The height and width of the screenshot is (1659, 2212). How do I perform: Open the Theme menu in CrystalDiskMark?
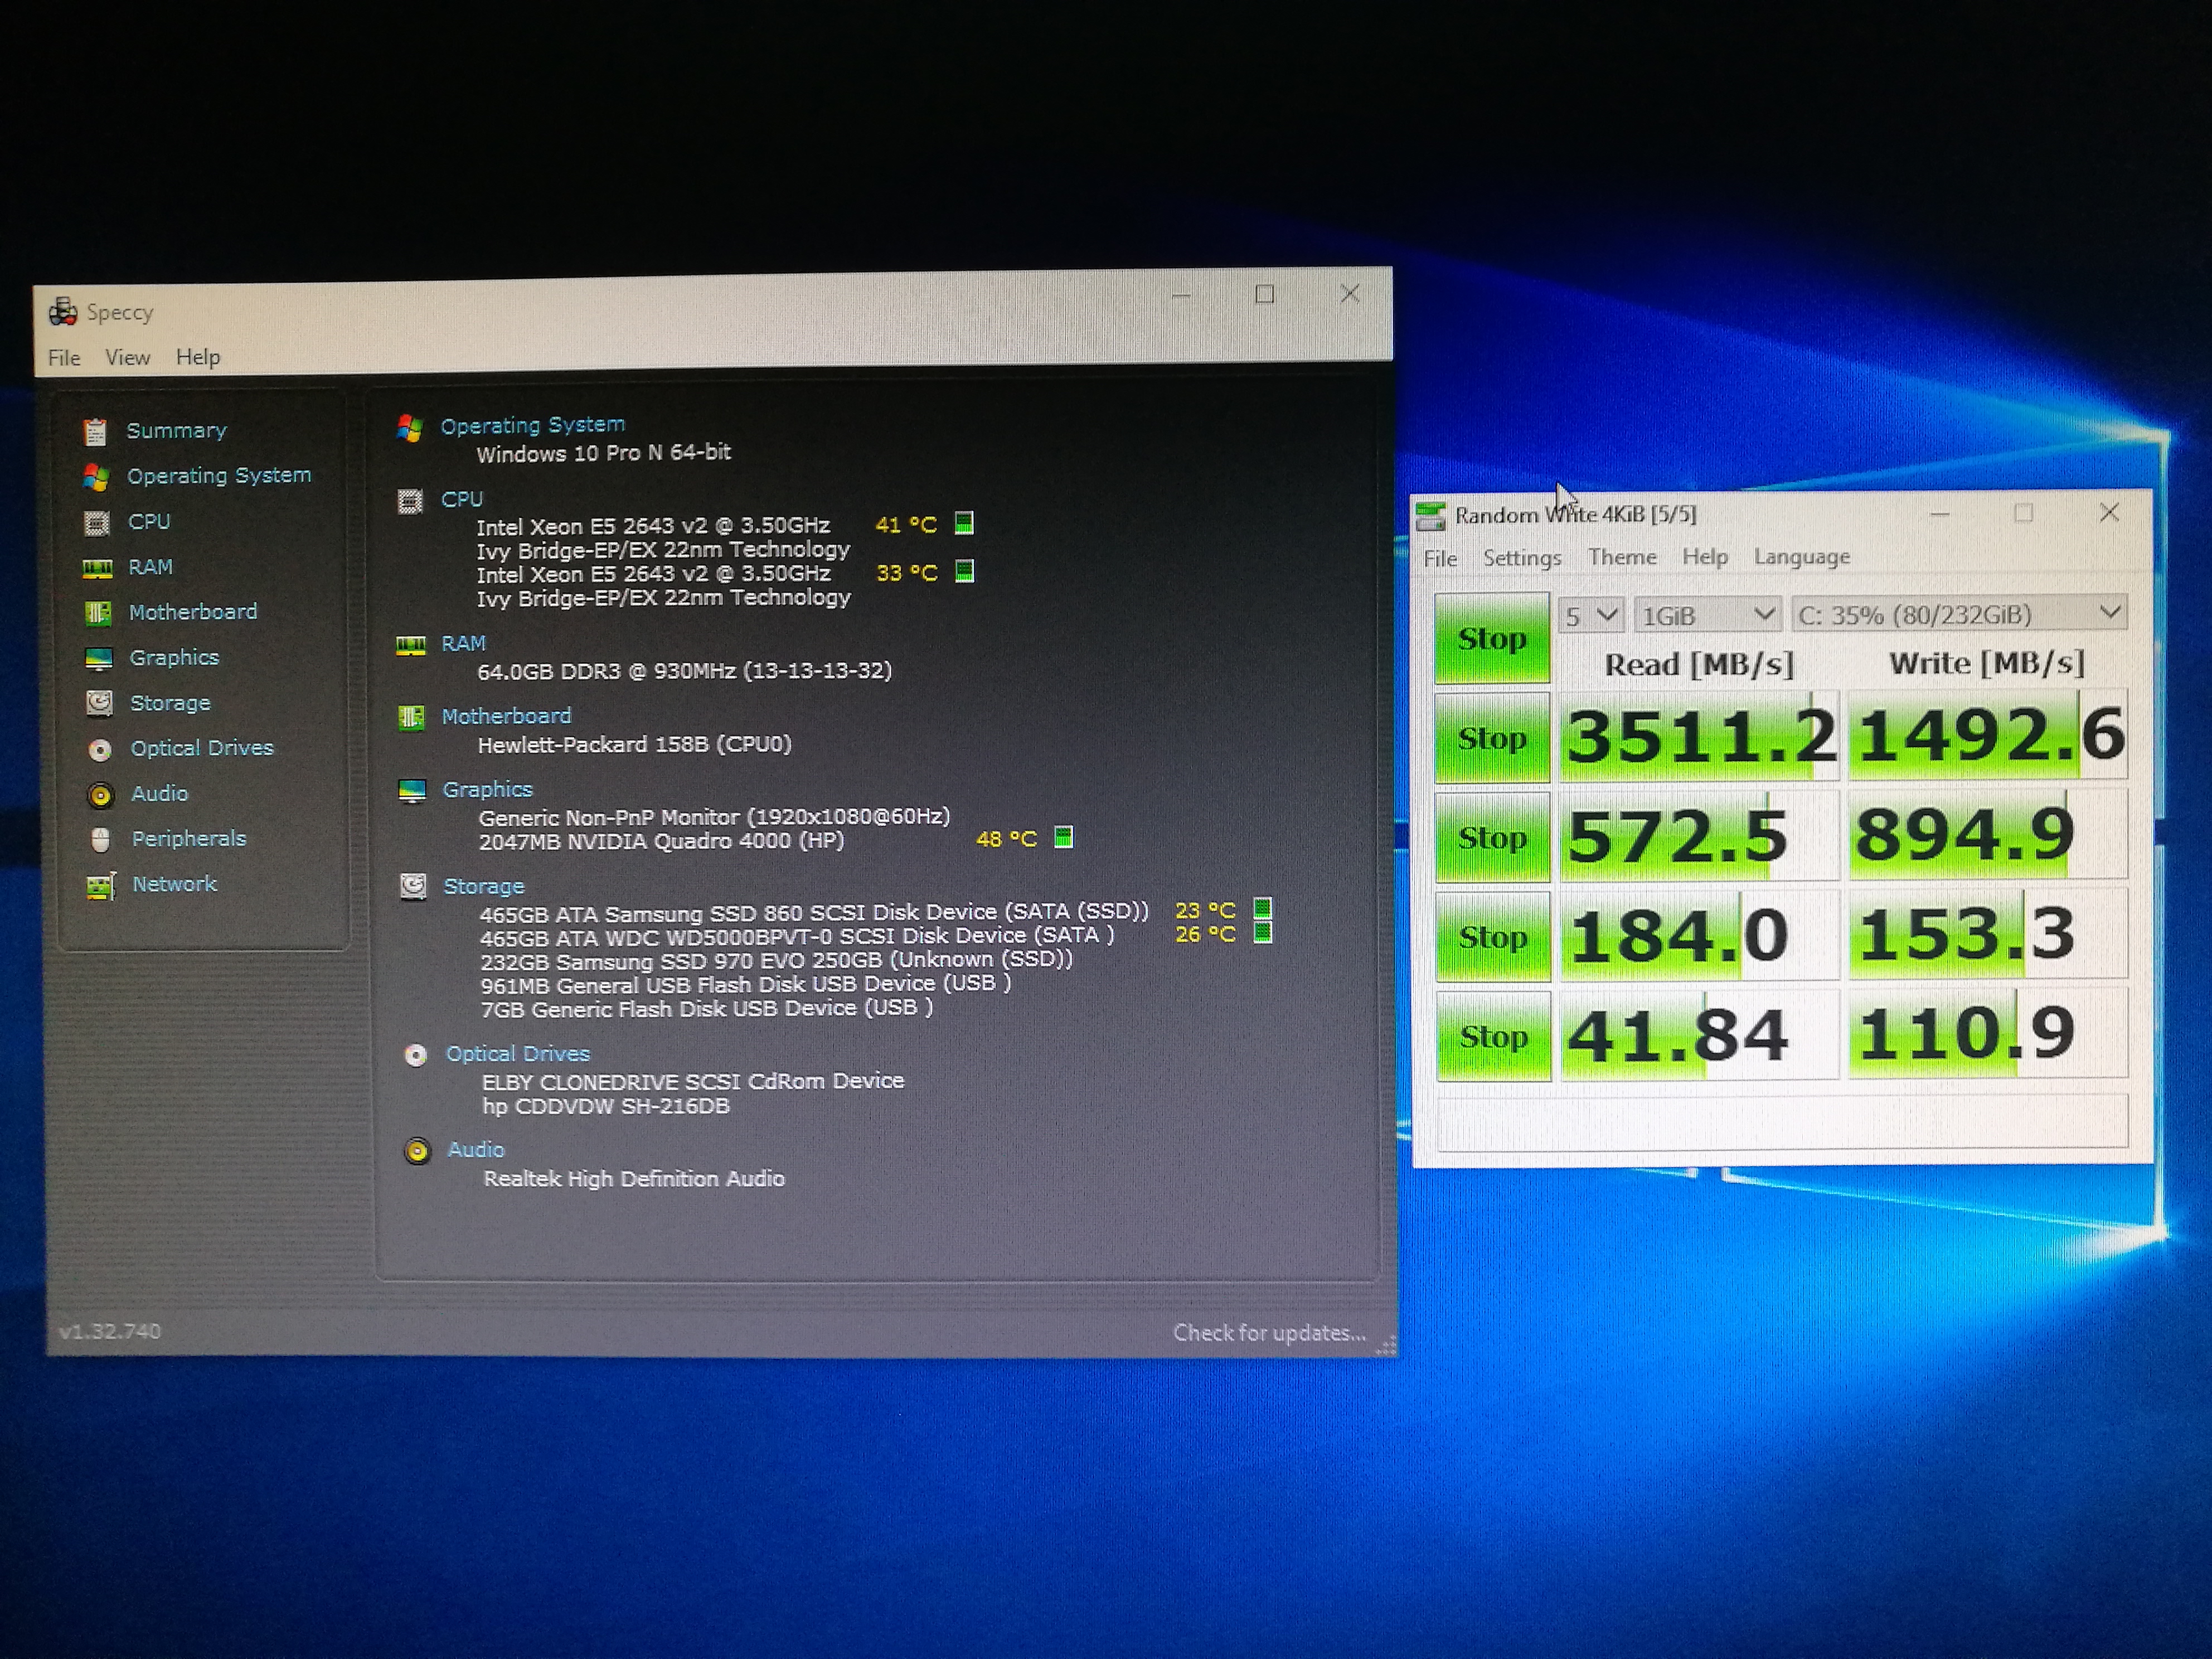pyautogui.click(x=1621, y=557)
